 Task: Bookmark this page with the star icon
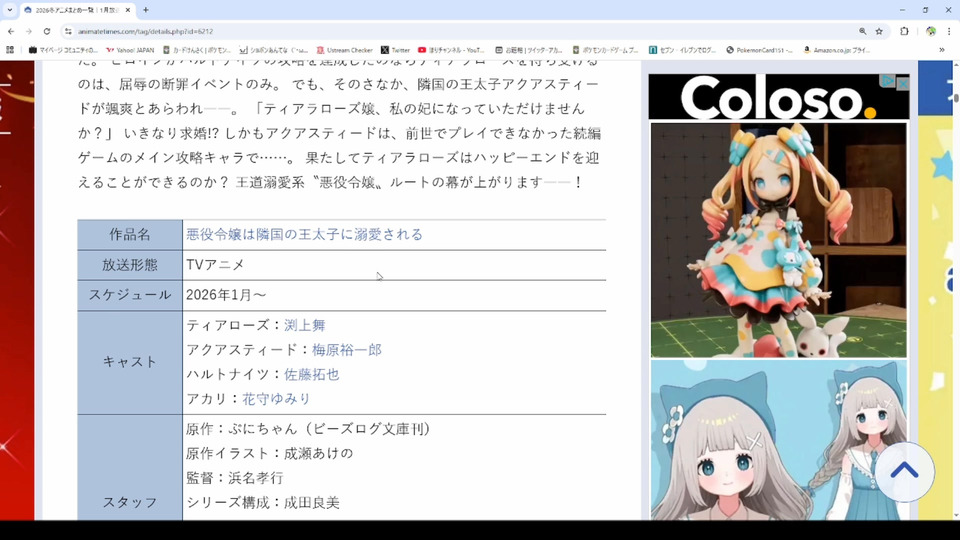(x=879, y=31)
